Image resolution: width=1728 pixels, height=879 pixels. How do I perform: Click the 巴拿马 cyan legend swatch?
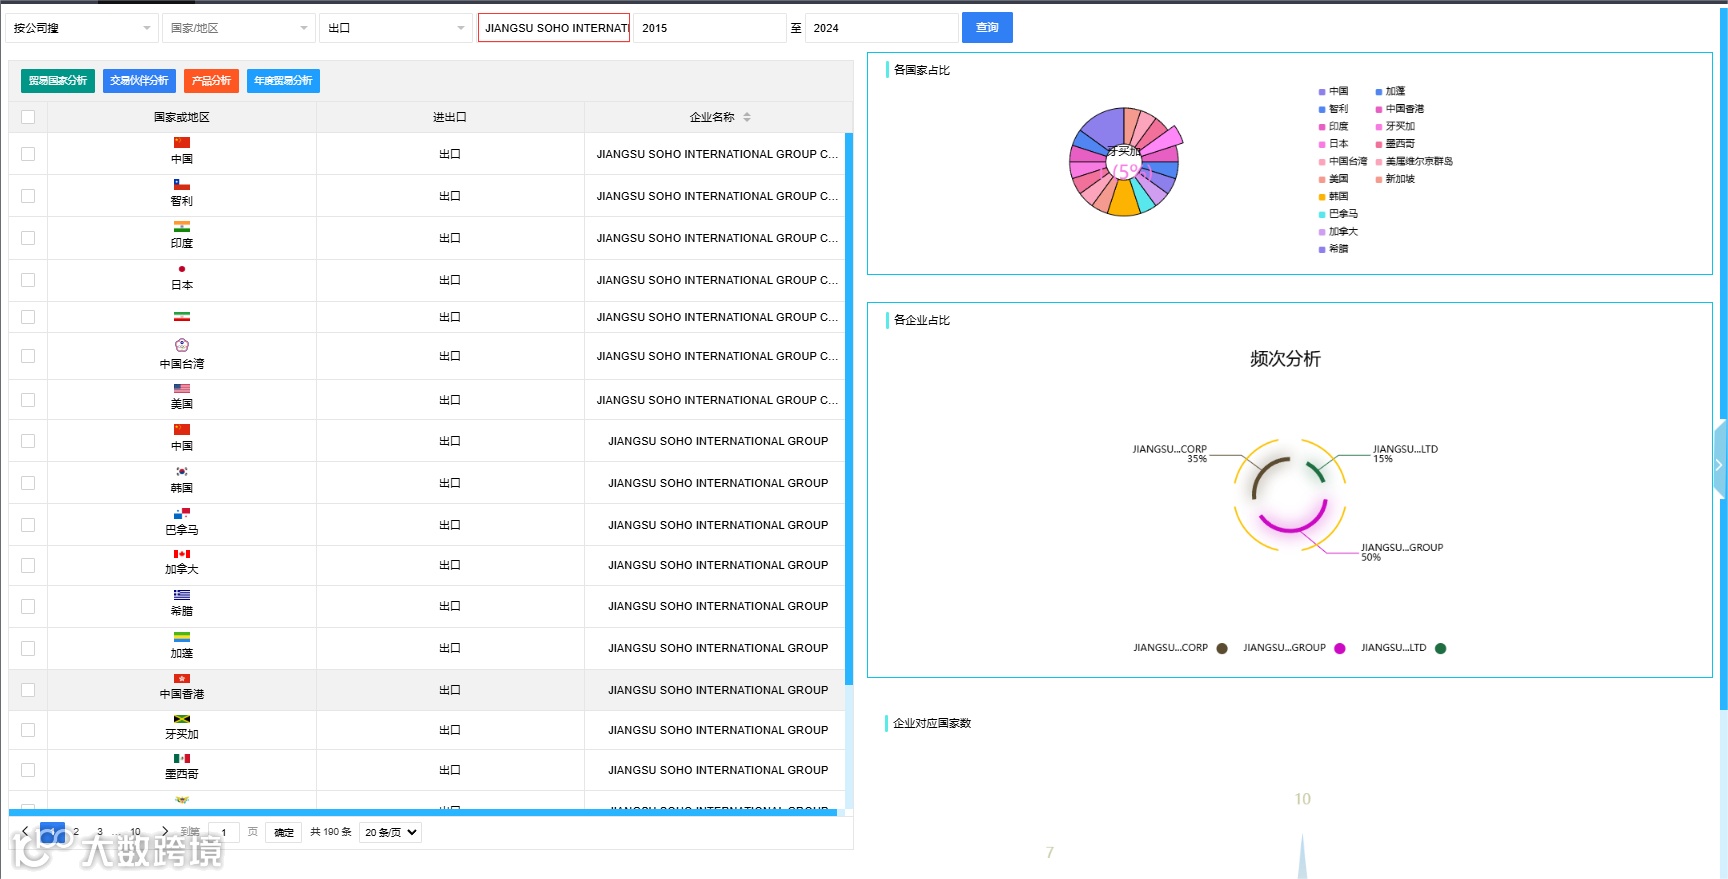pos(1322,214)
